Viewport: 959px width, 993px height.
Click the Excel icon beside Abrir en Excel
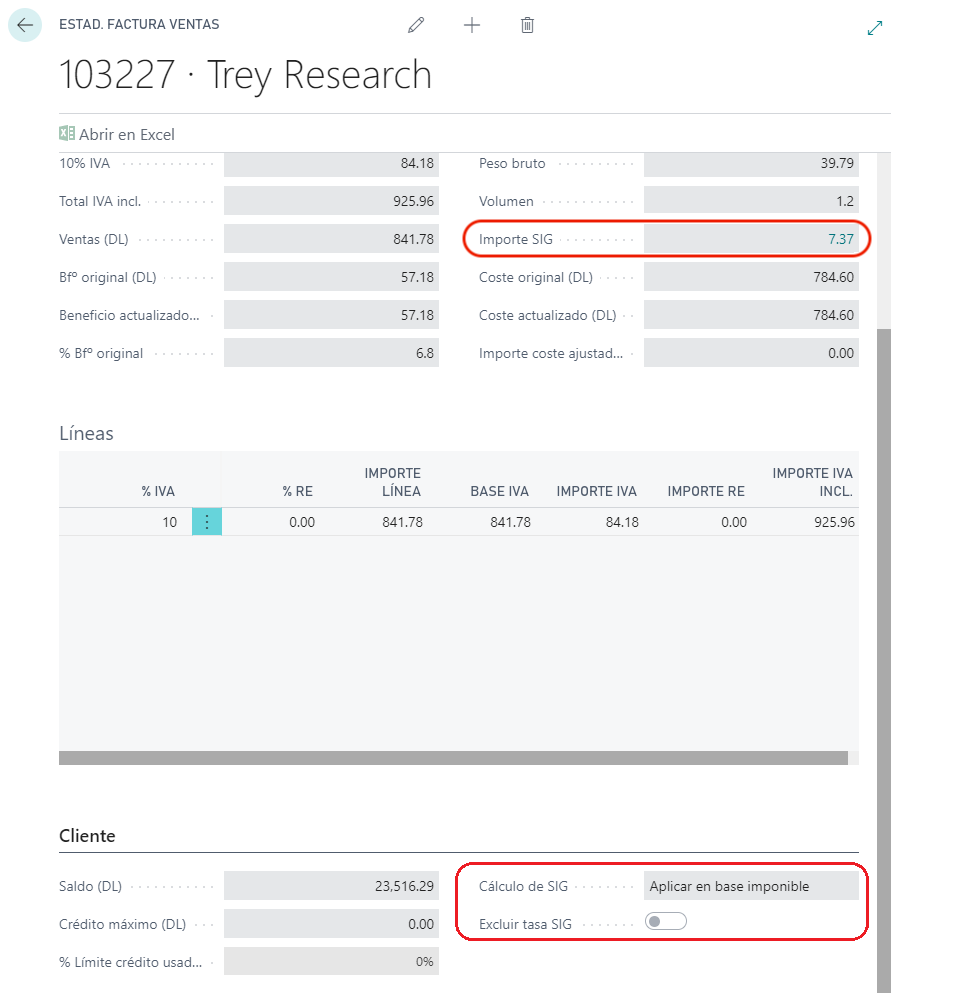pyautogui.click(x=67, y=134)
